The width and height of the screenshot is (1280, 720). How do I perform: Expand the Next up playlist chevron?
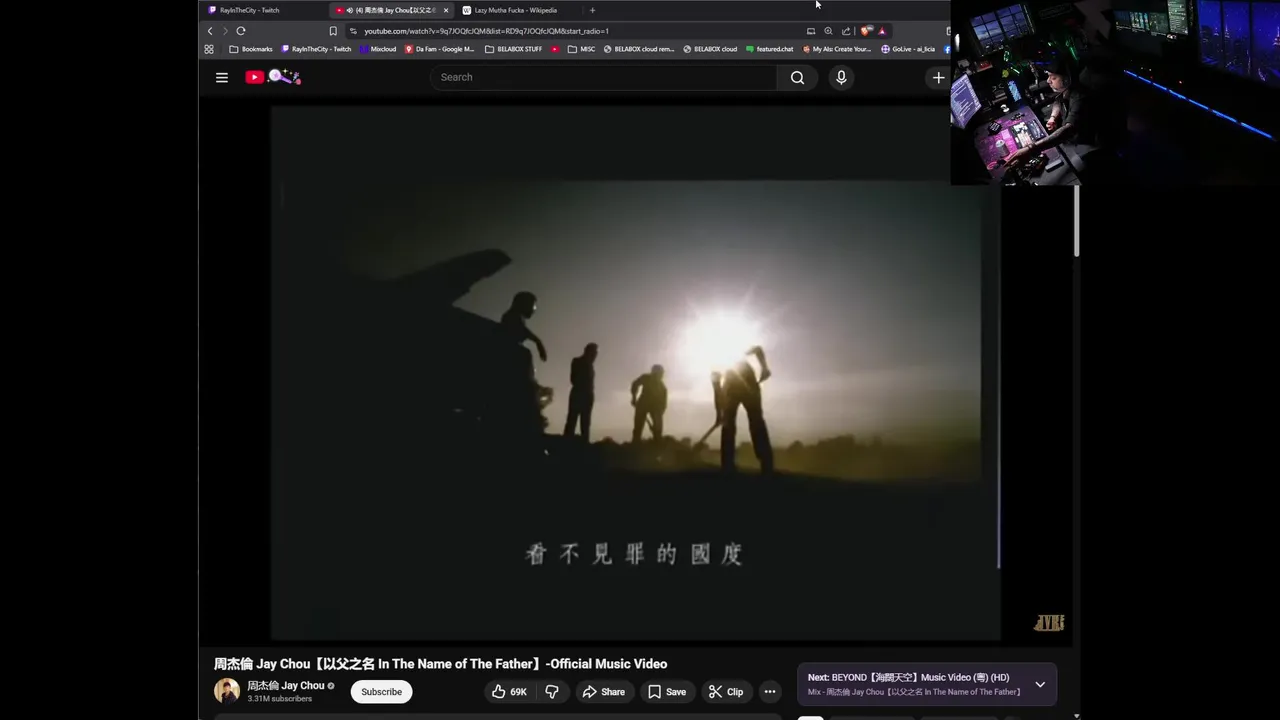(1040, 685)
